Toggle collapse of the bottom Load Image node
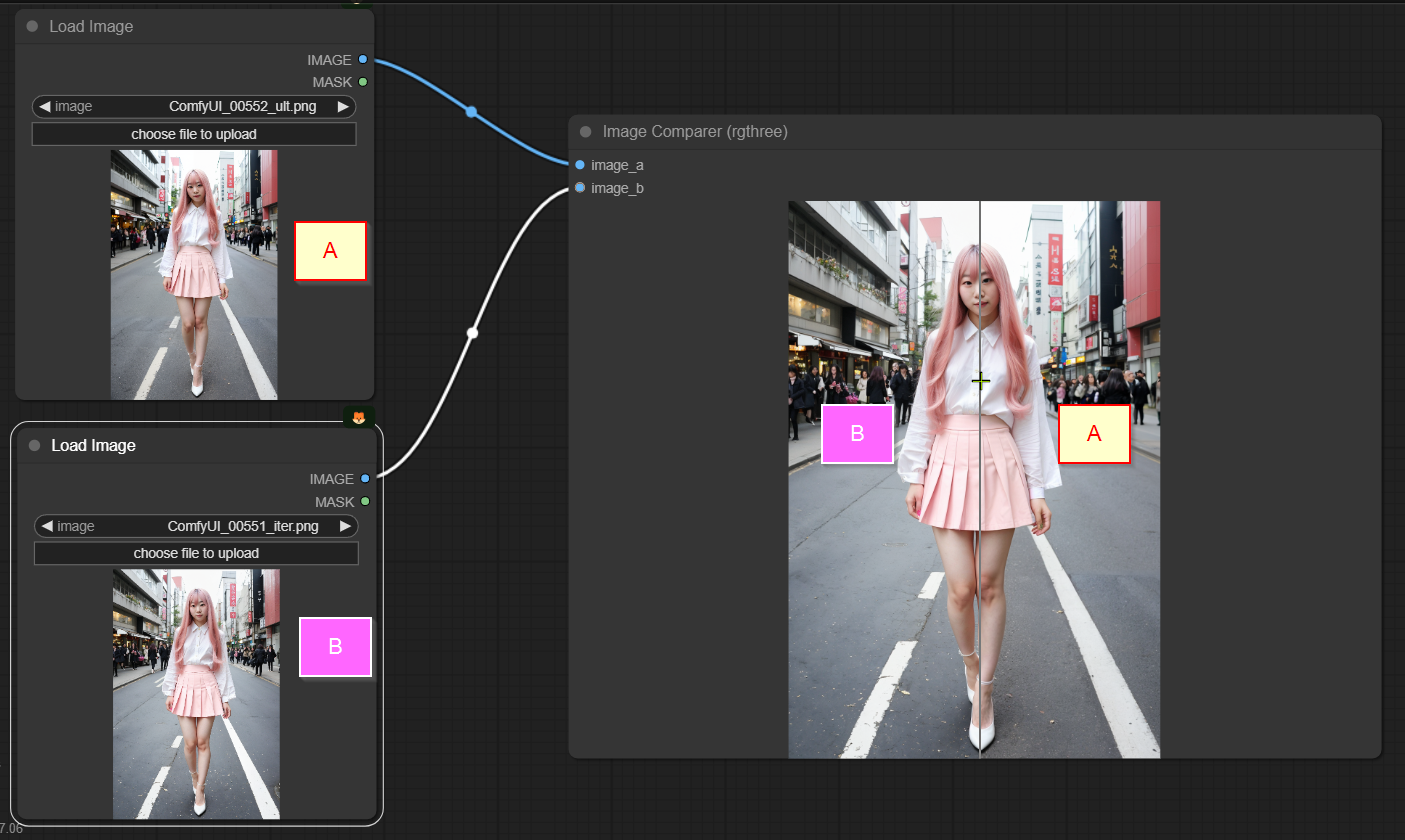 point(34,445)
